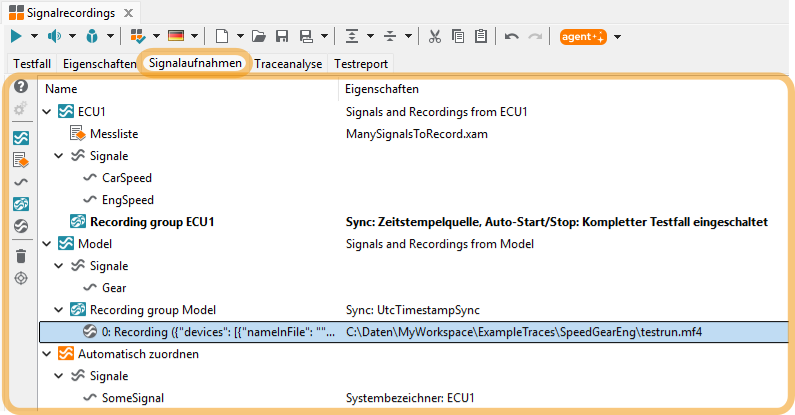This screenshot has height=415, width=795.
Task: Collapse the ECU1 tree node
Action: [x=47, y=111]
